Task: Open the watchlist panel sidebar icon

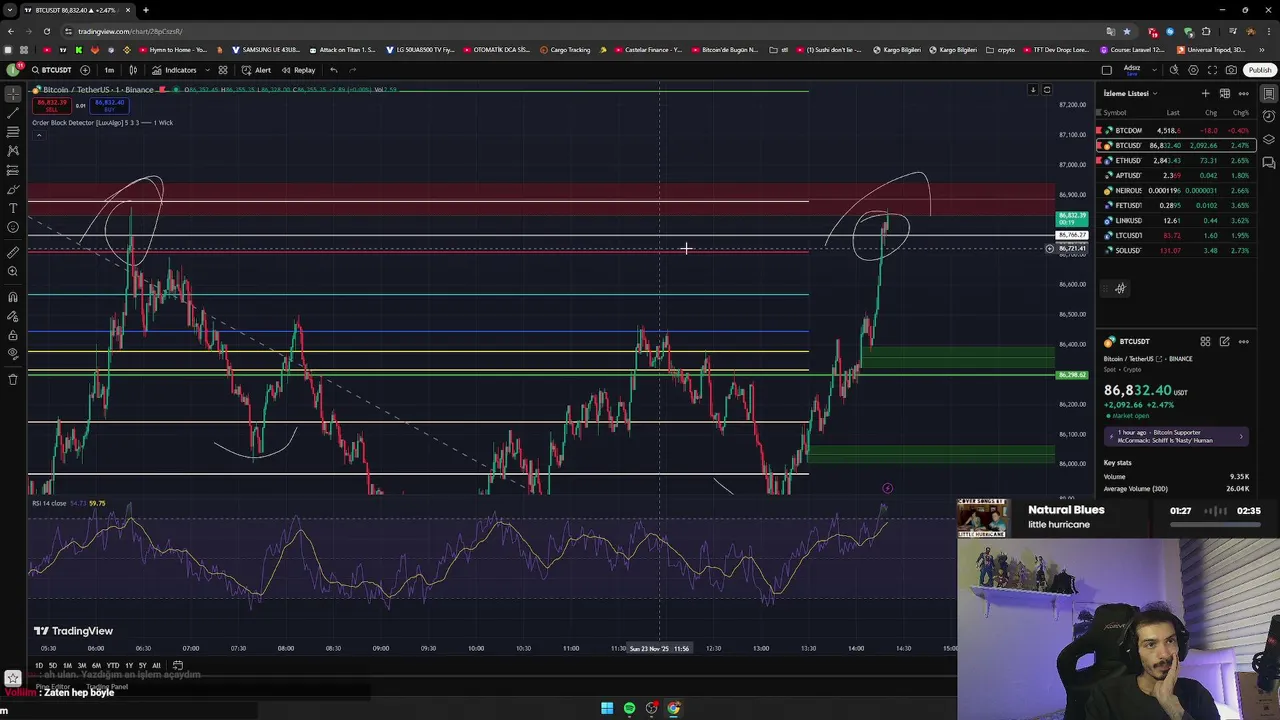Action: [x=1268, y=93]
